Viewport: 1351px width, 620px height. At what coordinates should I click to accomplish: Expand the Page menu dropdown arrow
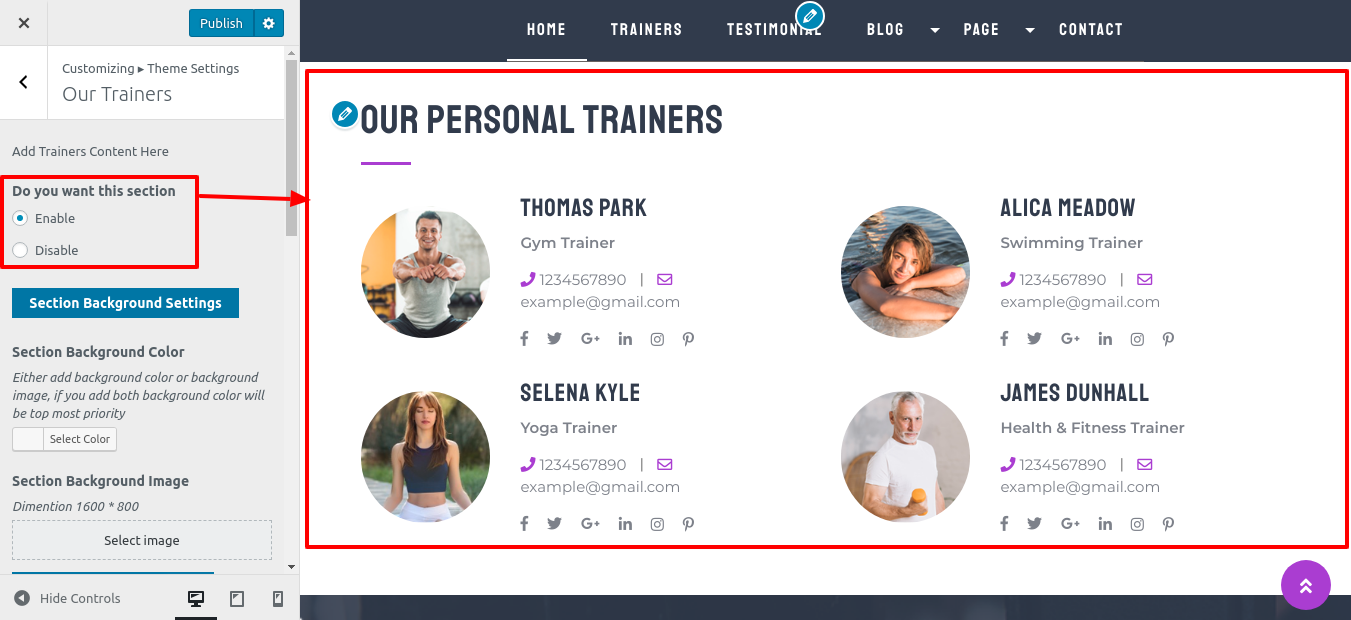1030,30
